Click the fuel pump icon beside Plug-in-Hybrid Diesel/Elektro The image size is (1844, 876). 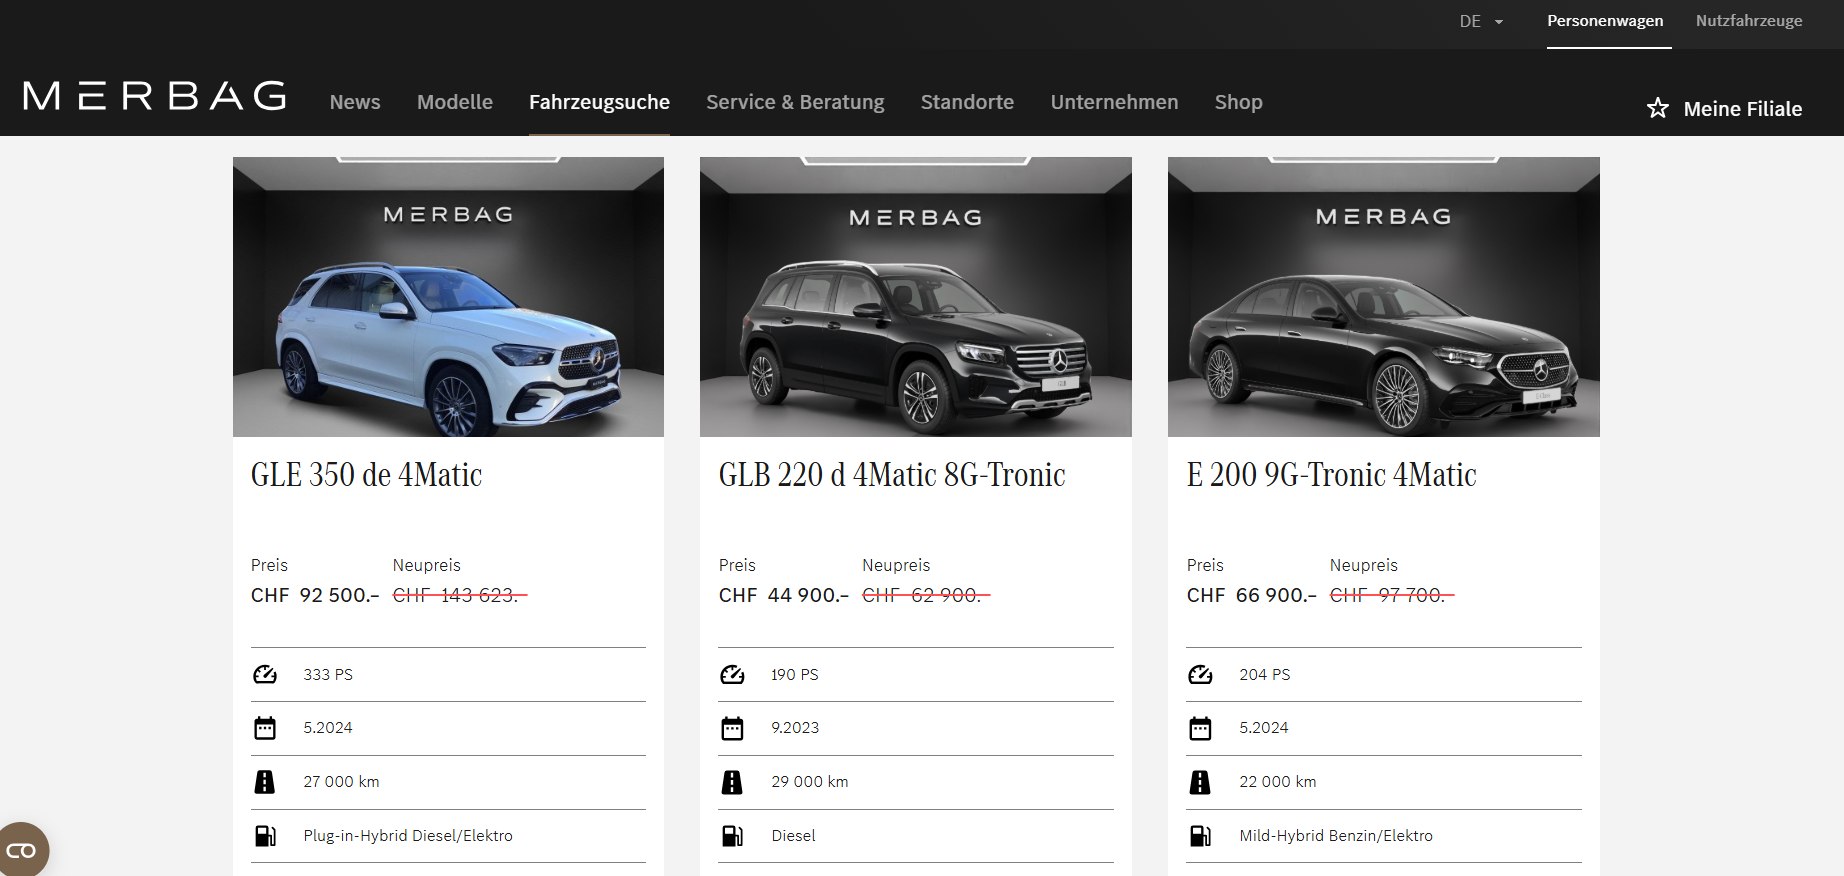tap(265, 836)
